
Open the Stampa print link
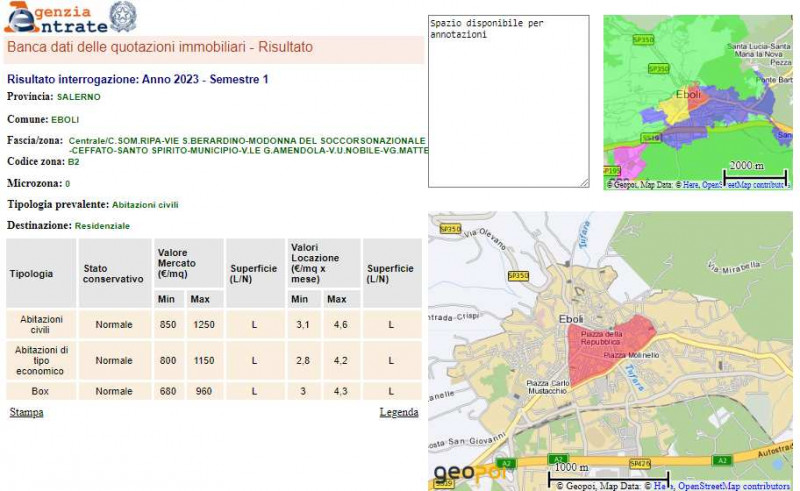[x=27, y=412]
